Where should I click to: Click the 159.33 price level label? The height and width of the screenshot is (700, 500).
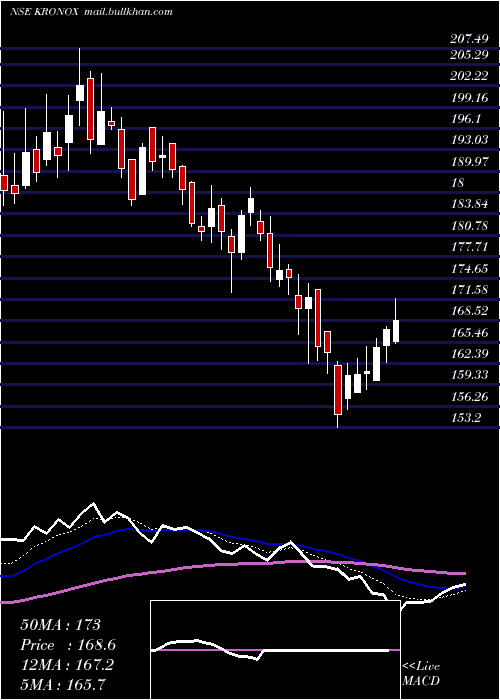469,375
